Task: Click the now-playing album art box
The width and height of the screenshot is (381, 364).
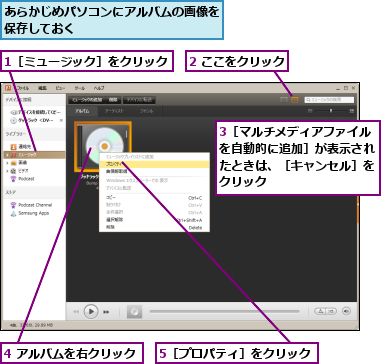Action: click(x=135, y=312)
